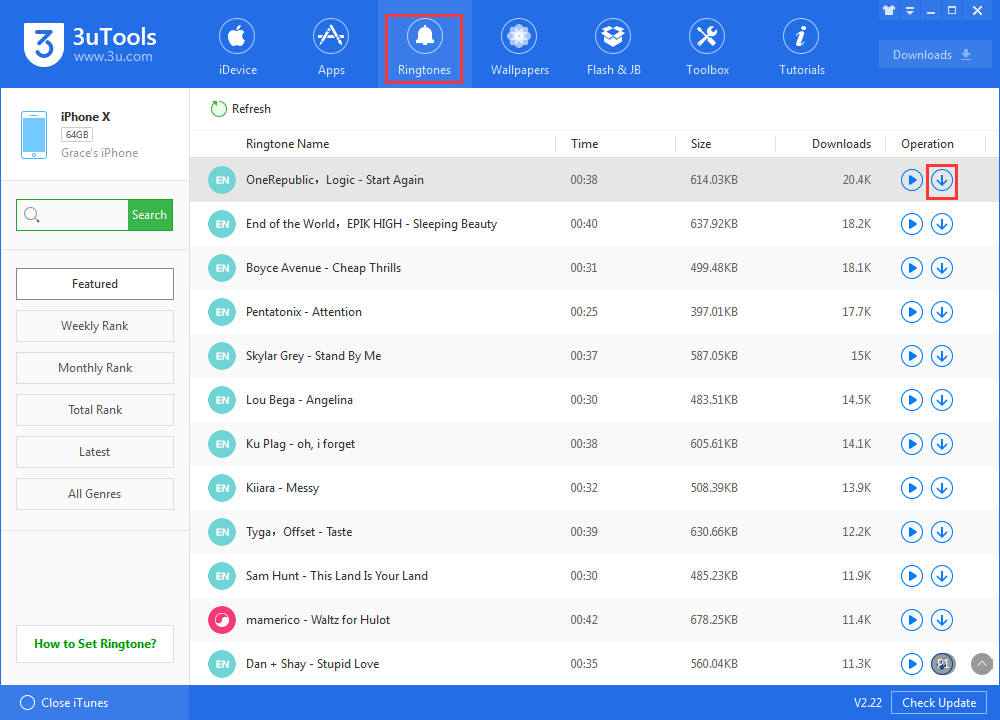This screenshot has width=1000, height=720.
Task: Click the Check Update button
Action: (x=939, y=703)
